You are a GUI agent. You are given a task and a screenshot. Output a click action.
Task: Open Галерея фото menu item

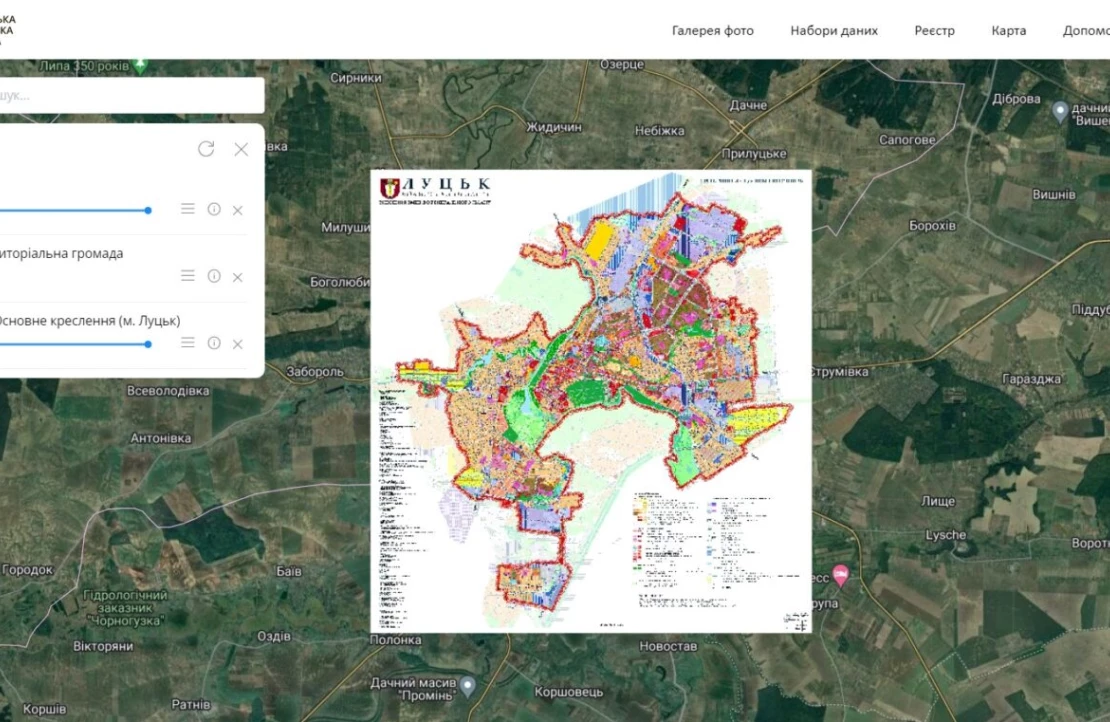click(x=712, y=30)
